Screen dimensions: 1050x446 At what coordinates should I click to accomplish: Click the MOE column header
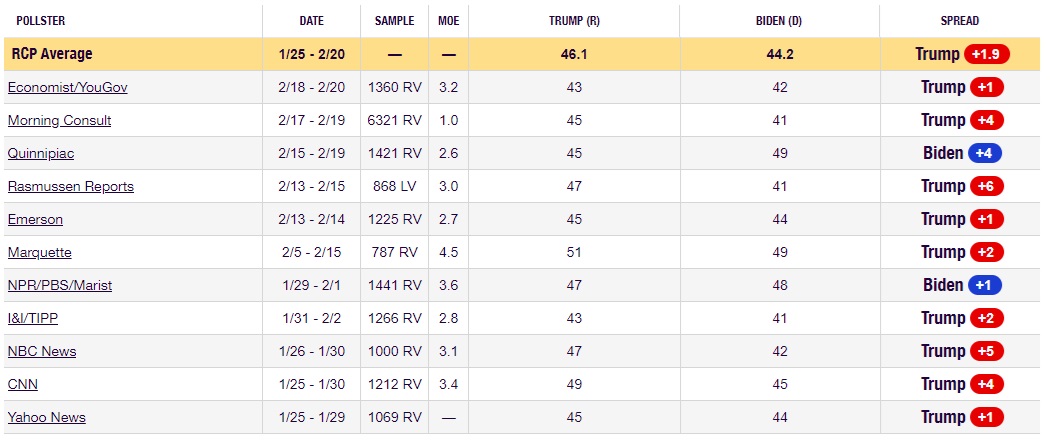(x=449, y=21)
